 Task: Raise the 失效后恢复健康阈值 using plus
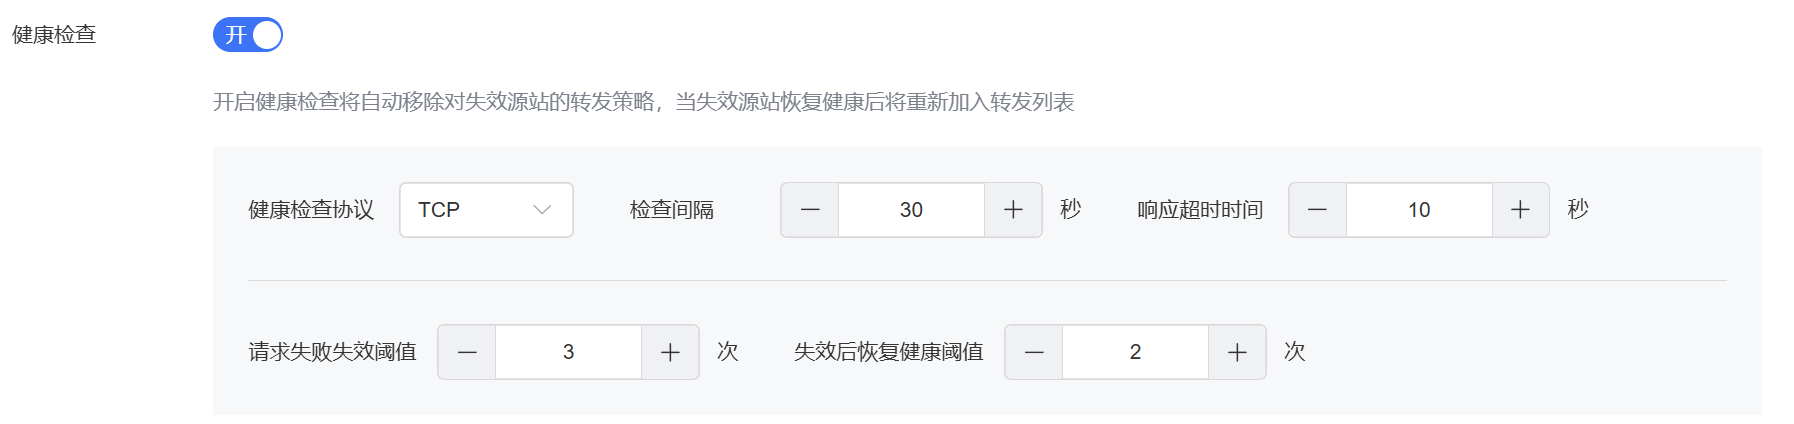pyautogui.click(x=1237, y=352)
